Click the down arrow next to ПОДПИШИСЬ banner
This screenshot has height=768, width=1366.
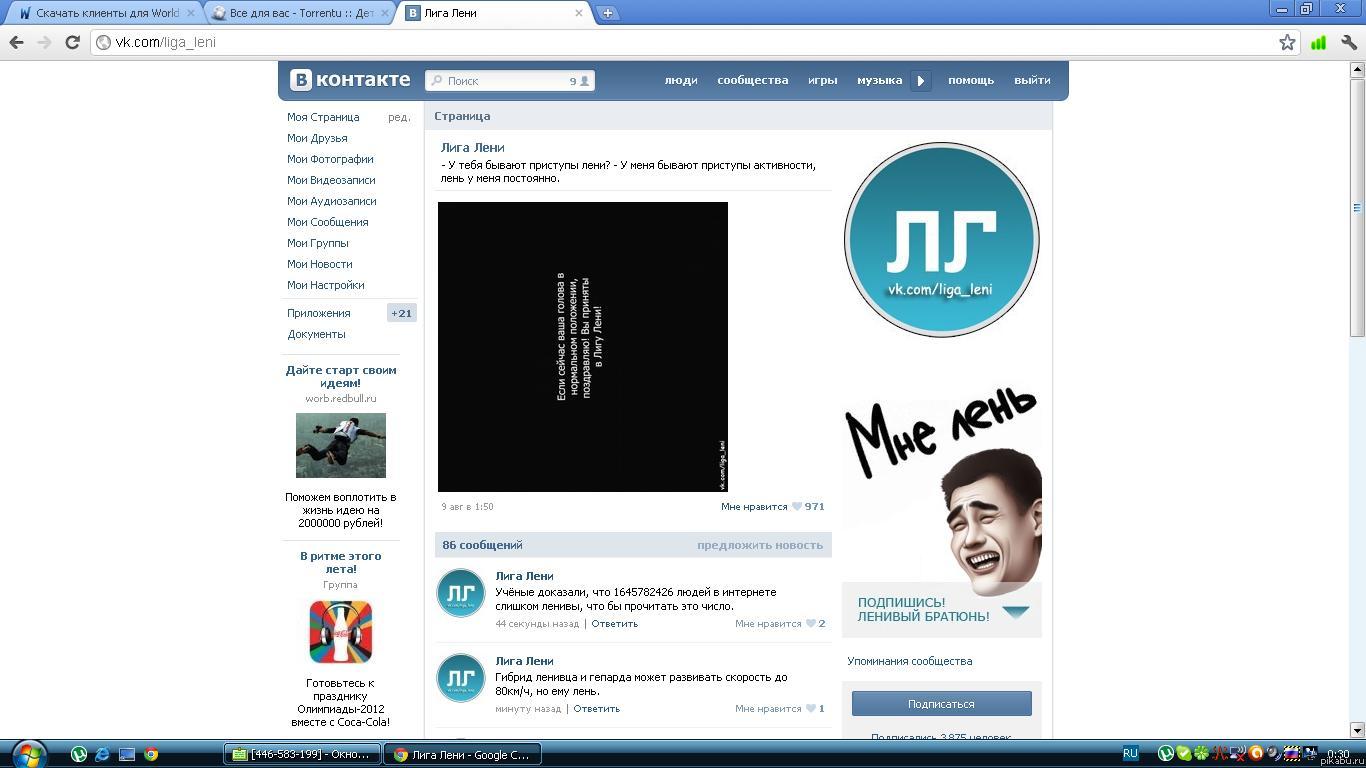point(1015,612)
